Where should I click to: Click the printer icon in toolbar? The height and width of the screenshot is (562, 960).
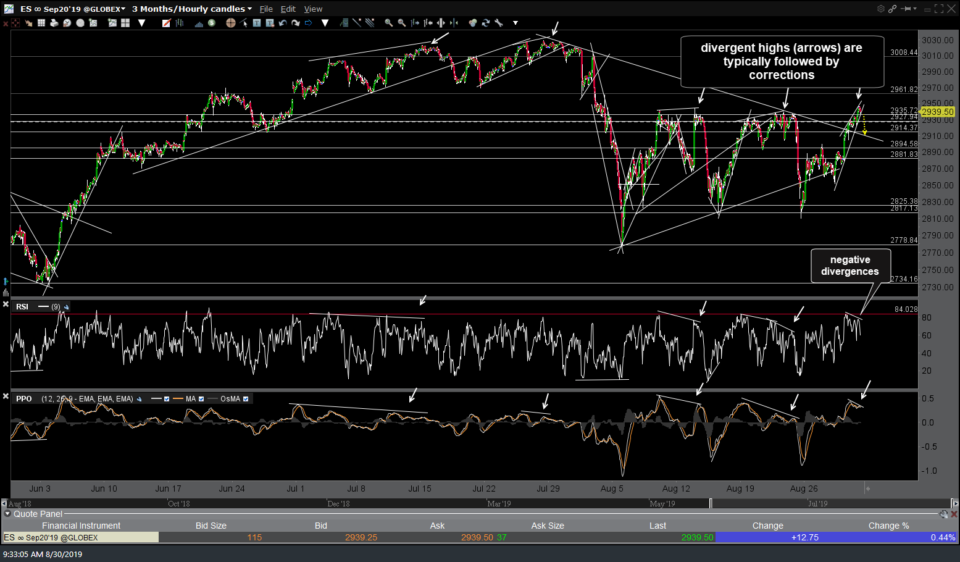click(x=54, y=23)
